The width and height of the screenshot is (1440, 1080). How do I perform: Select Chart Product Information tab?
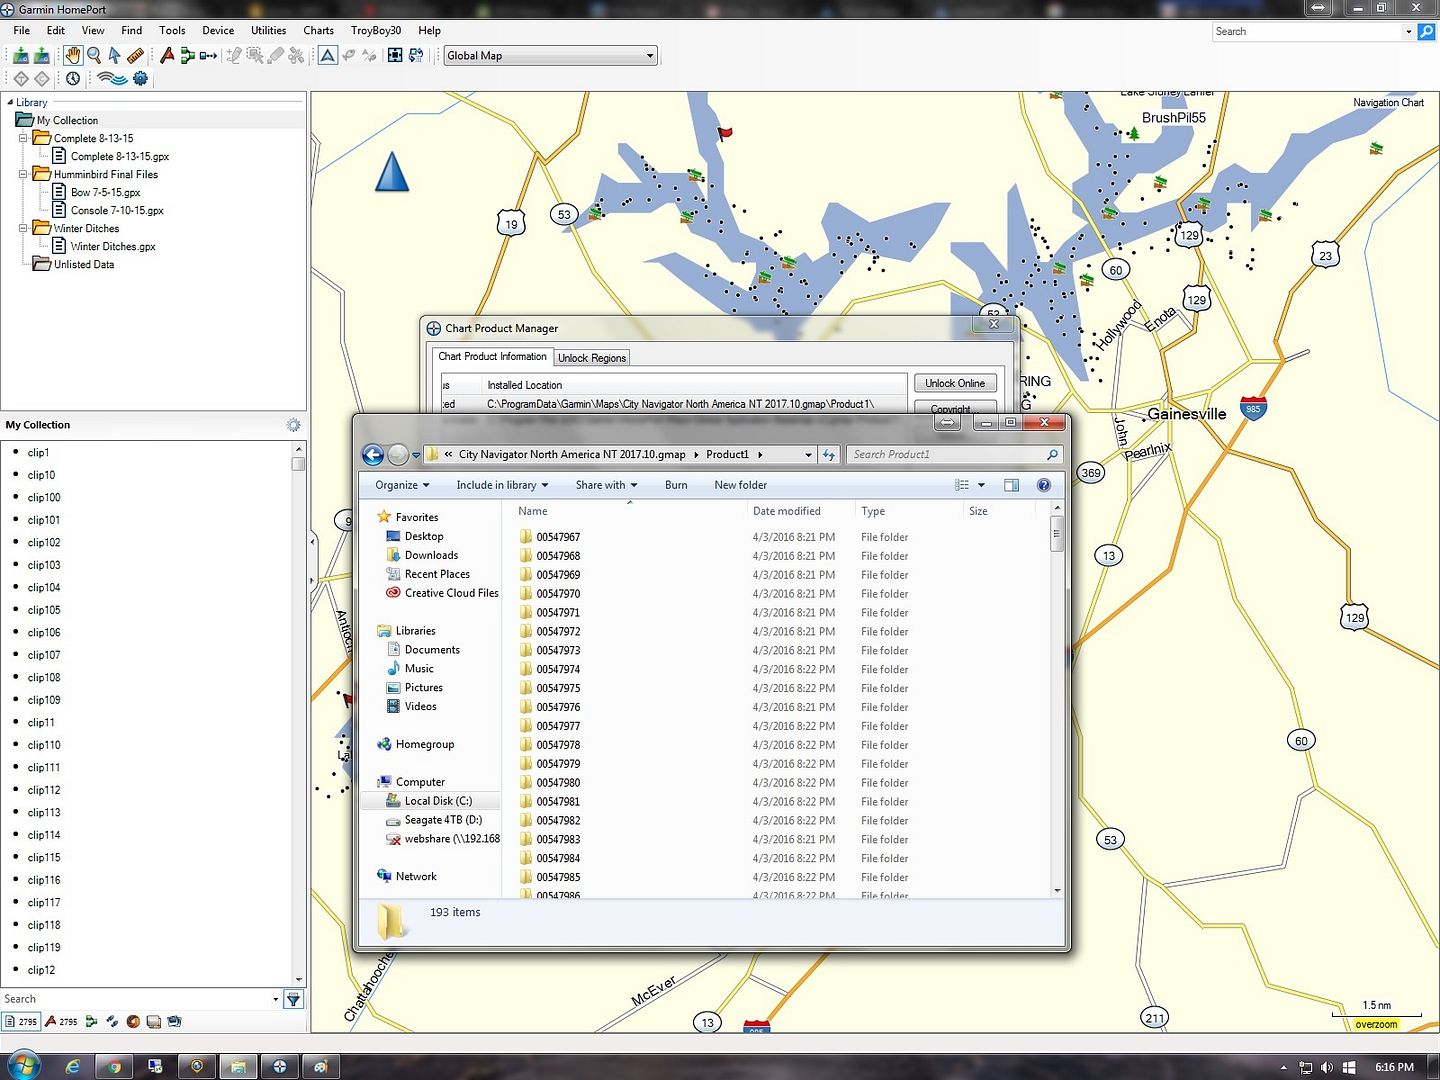click(x=492, y=357)
